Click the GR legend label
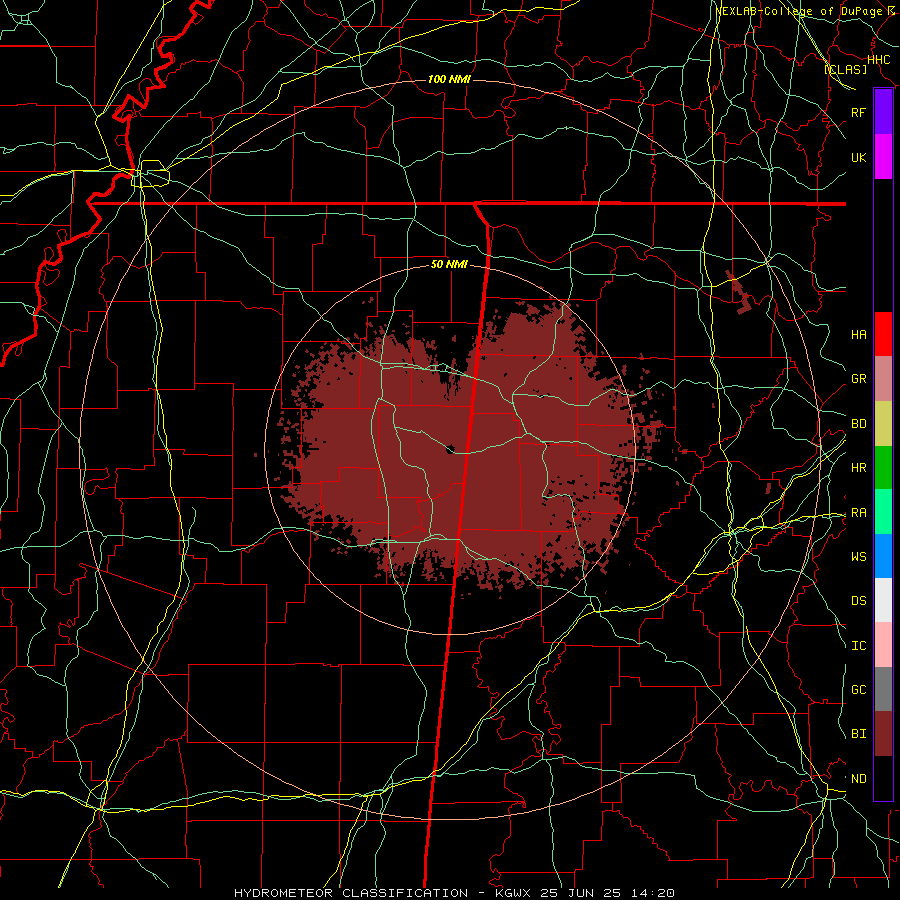 pyautogui.click(x=859, y=379)
